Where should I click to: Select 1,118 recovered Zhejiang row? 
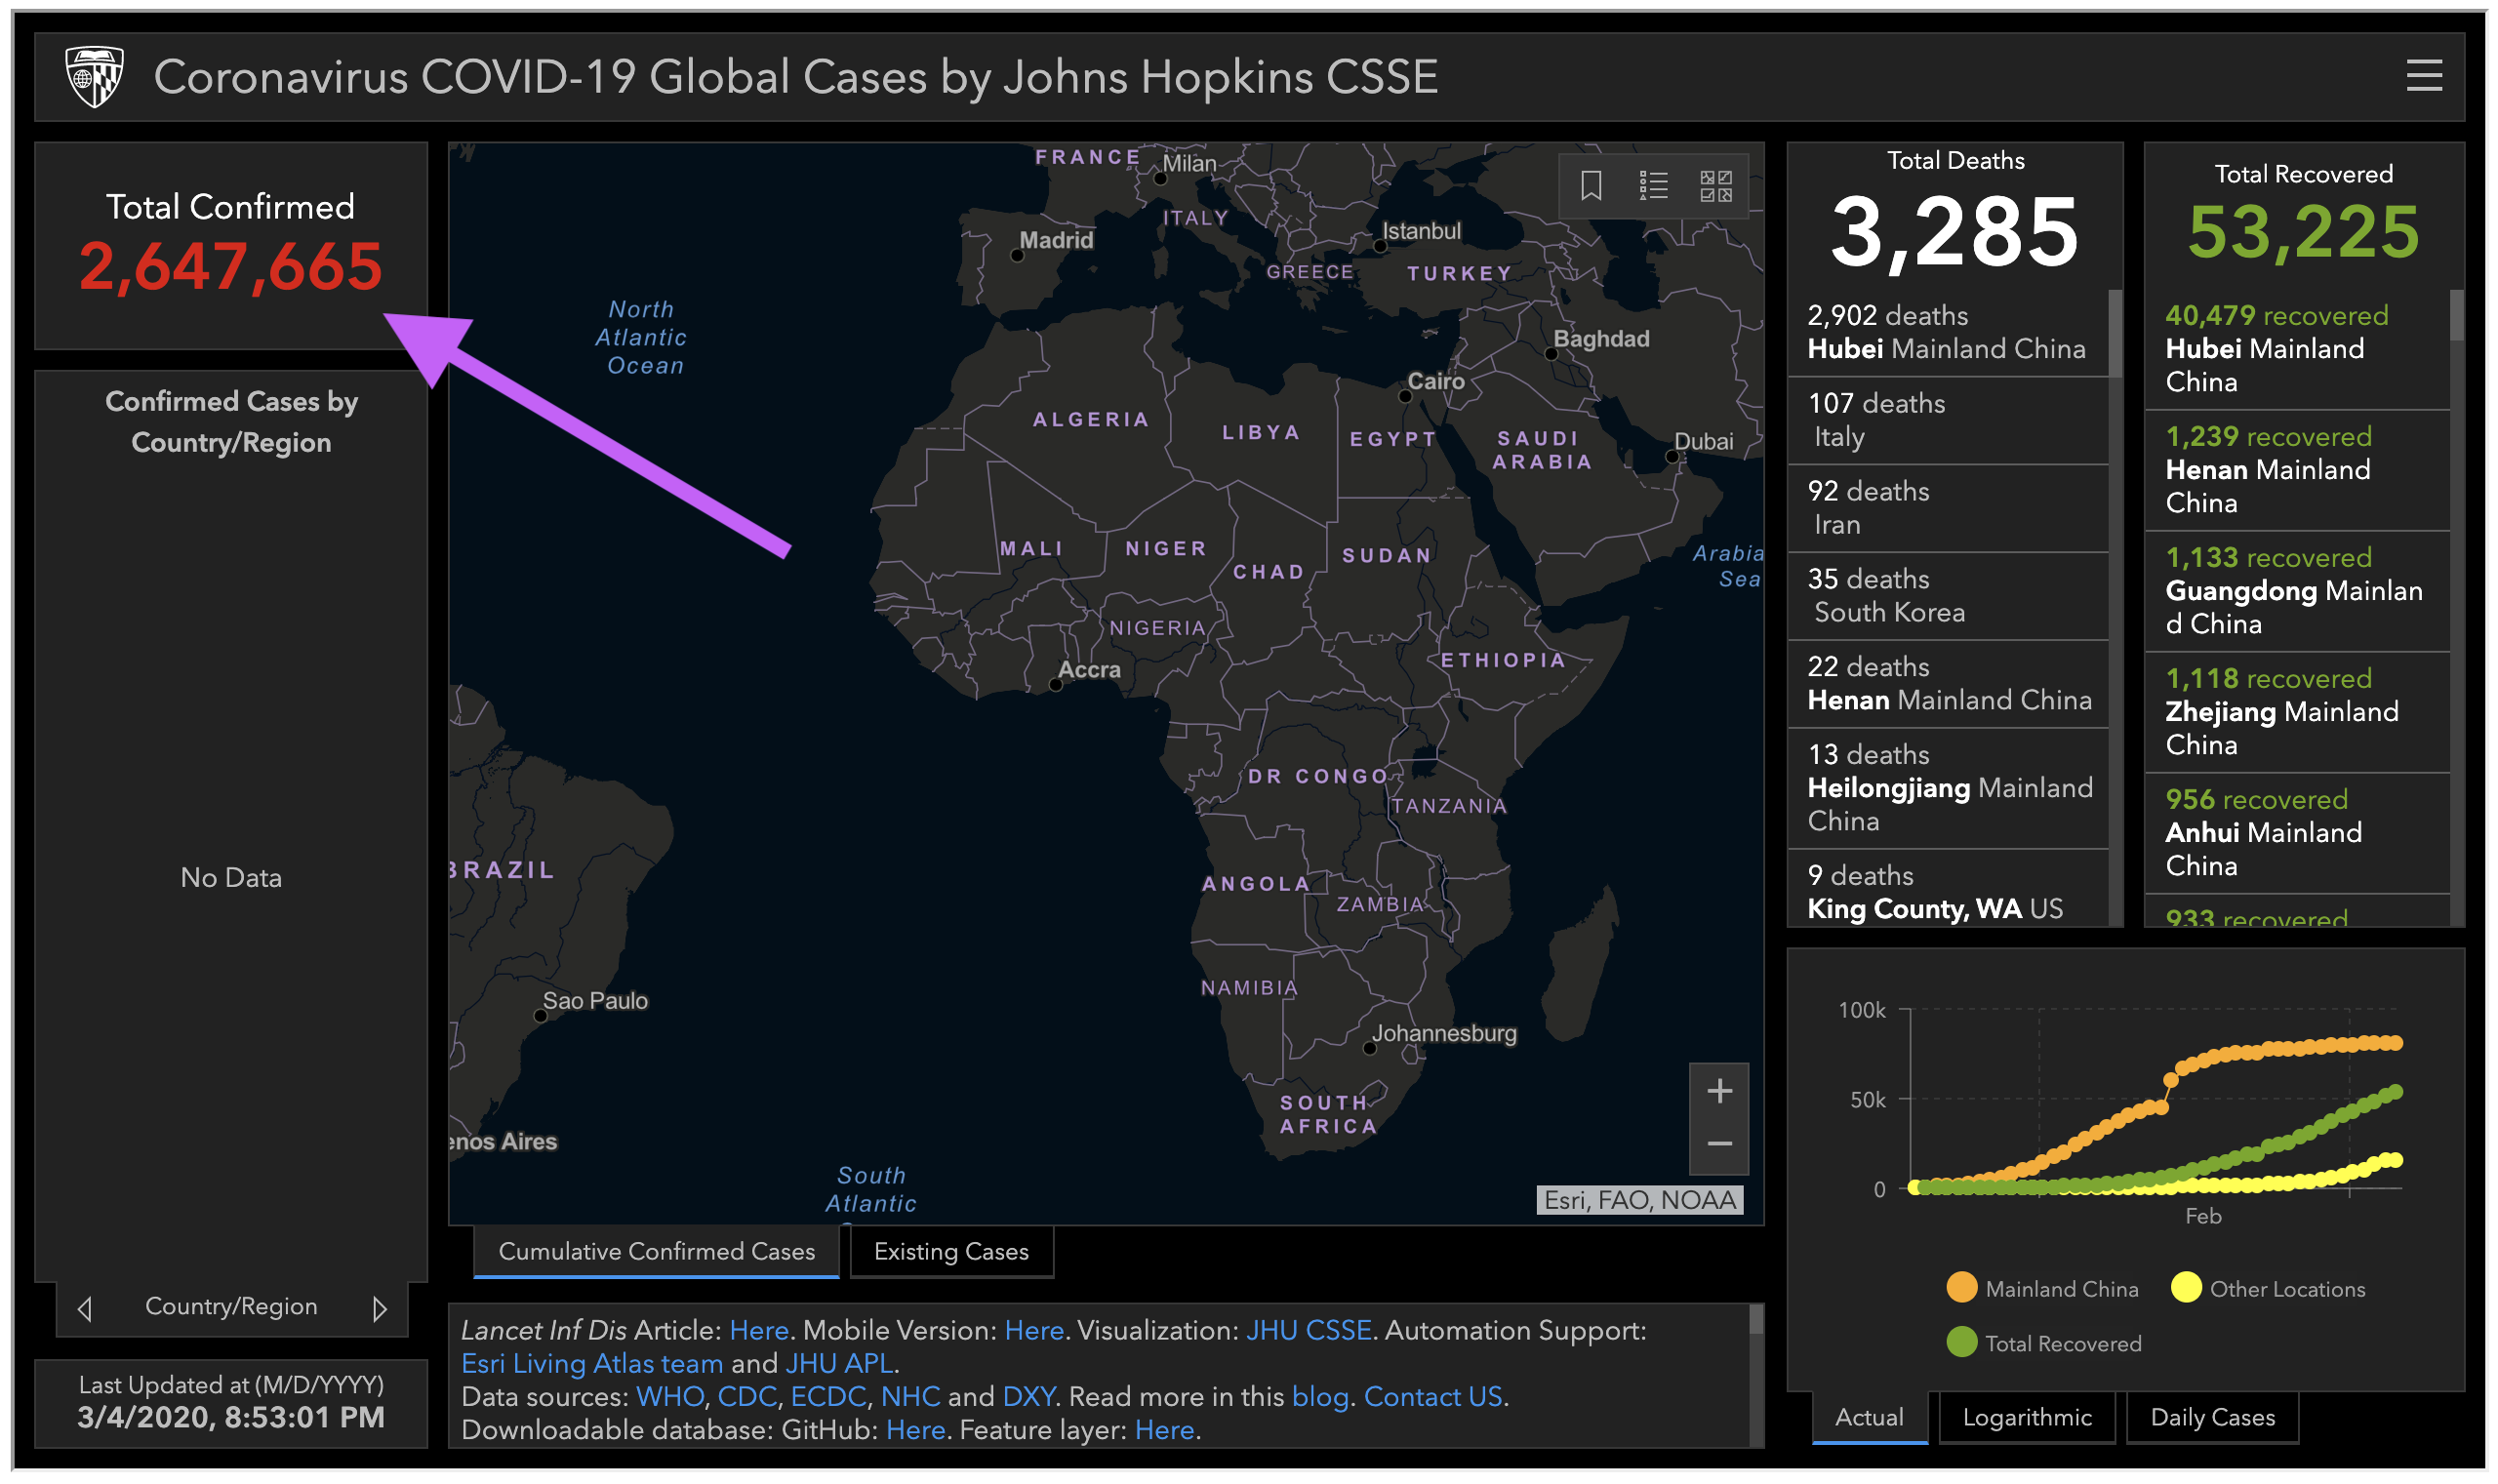(2297, 712)
